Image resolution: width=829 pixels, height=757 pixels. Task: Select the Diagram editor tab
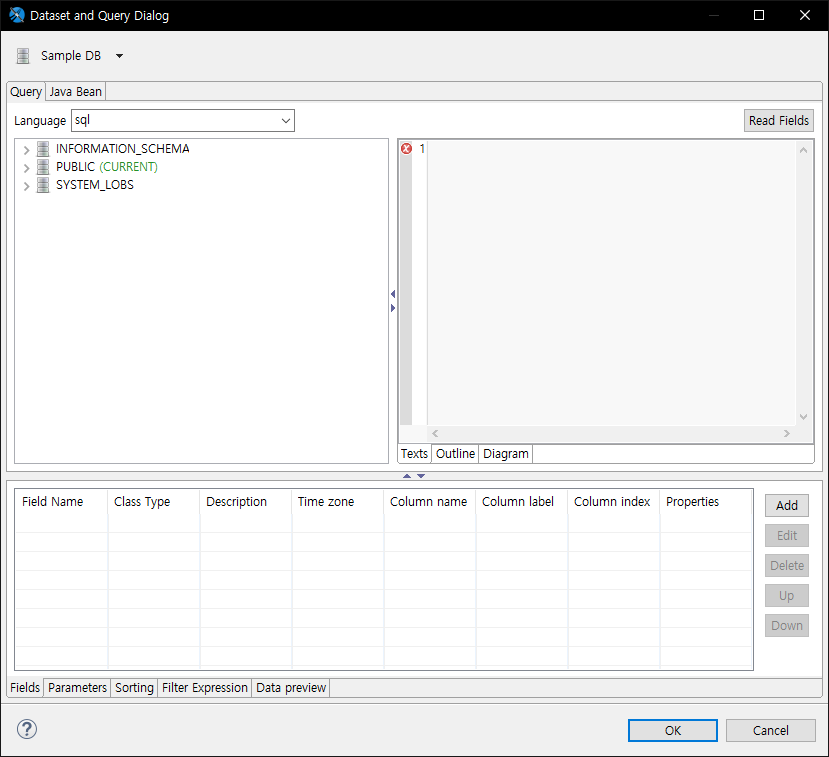click(505, 454)
